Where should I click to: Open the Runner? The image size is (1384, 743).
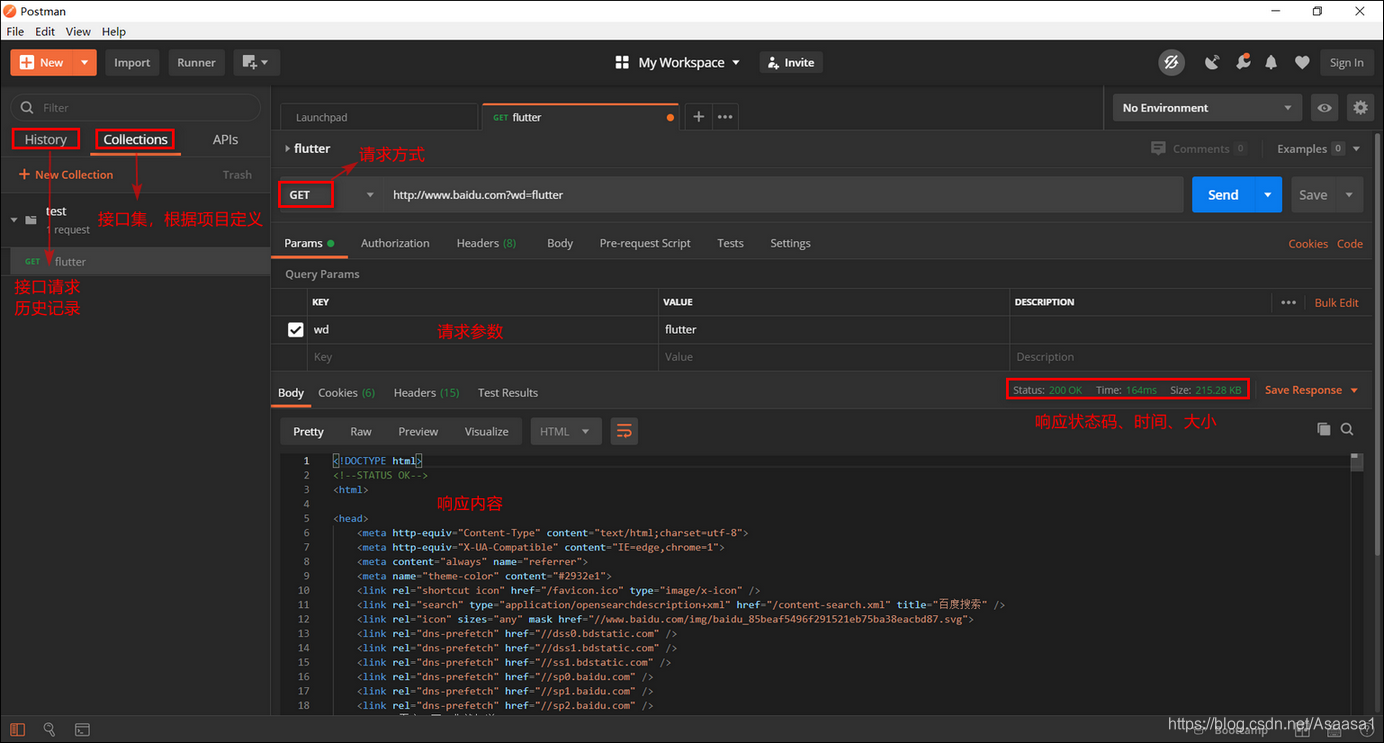click(x=196, y=62)
